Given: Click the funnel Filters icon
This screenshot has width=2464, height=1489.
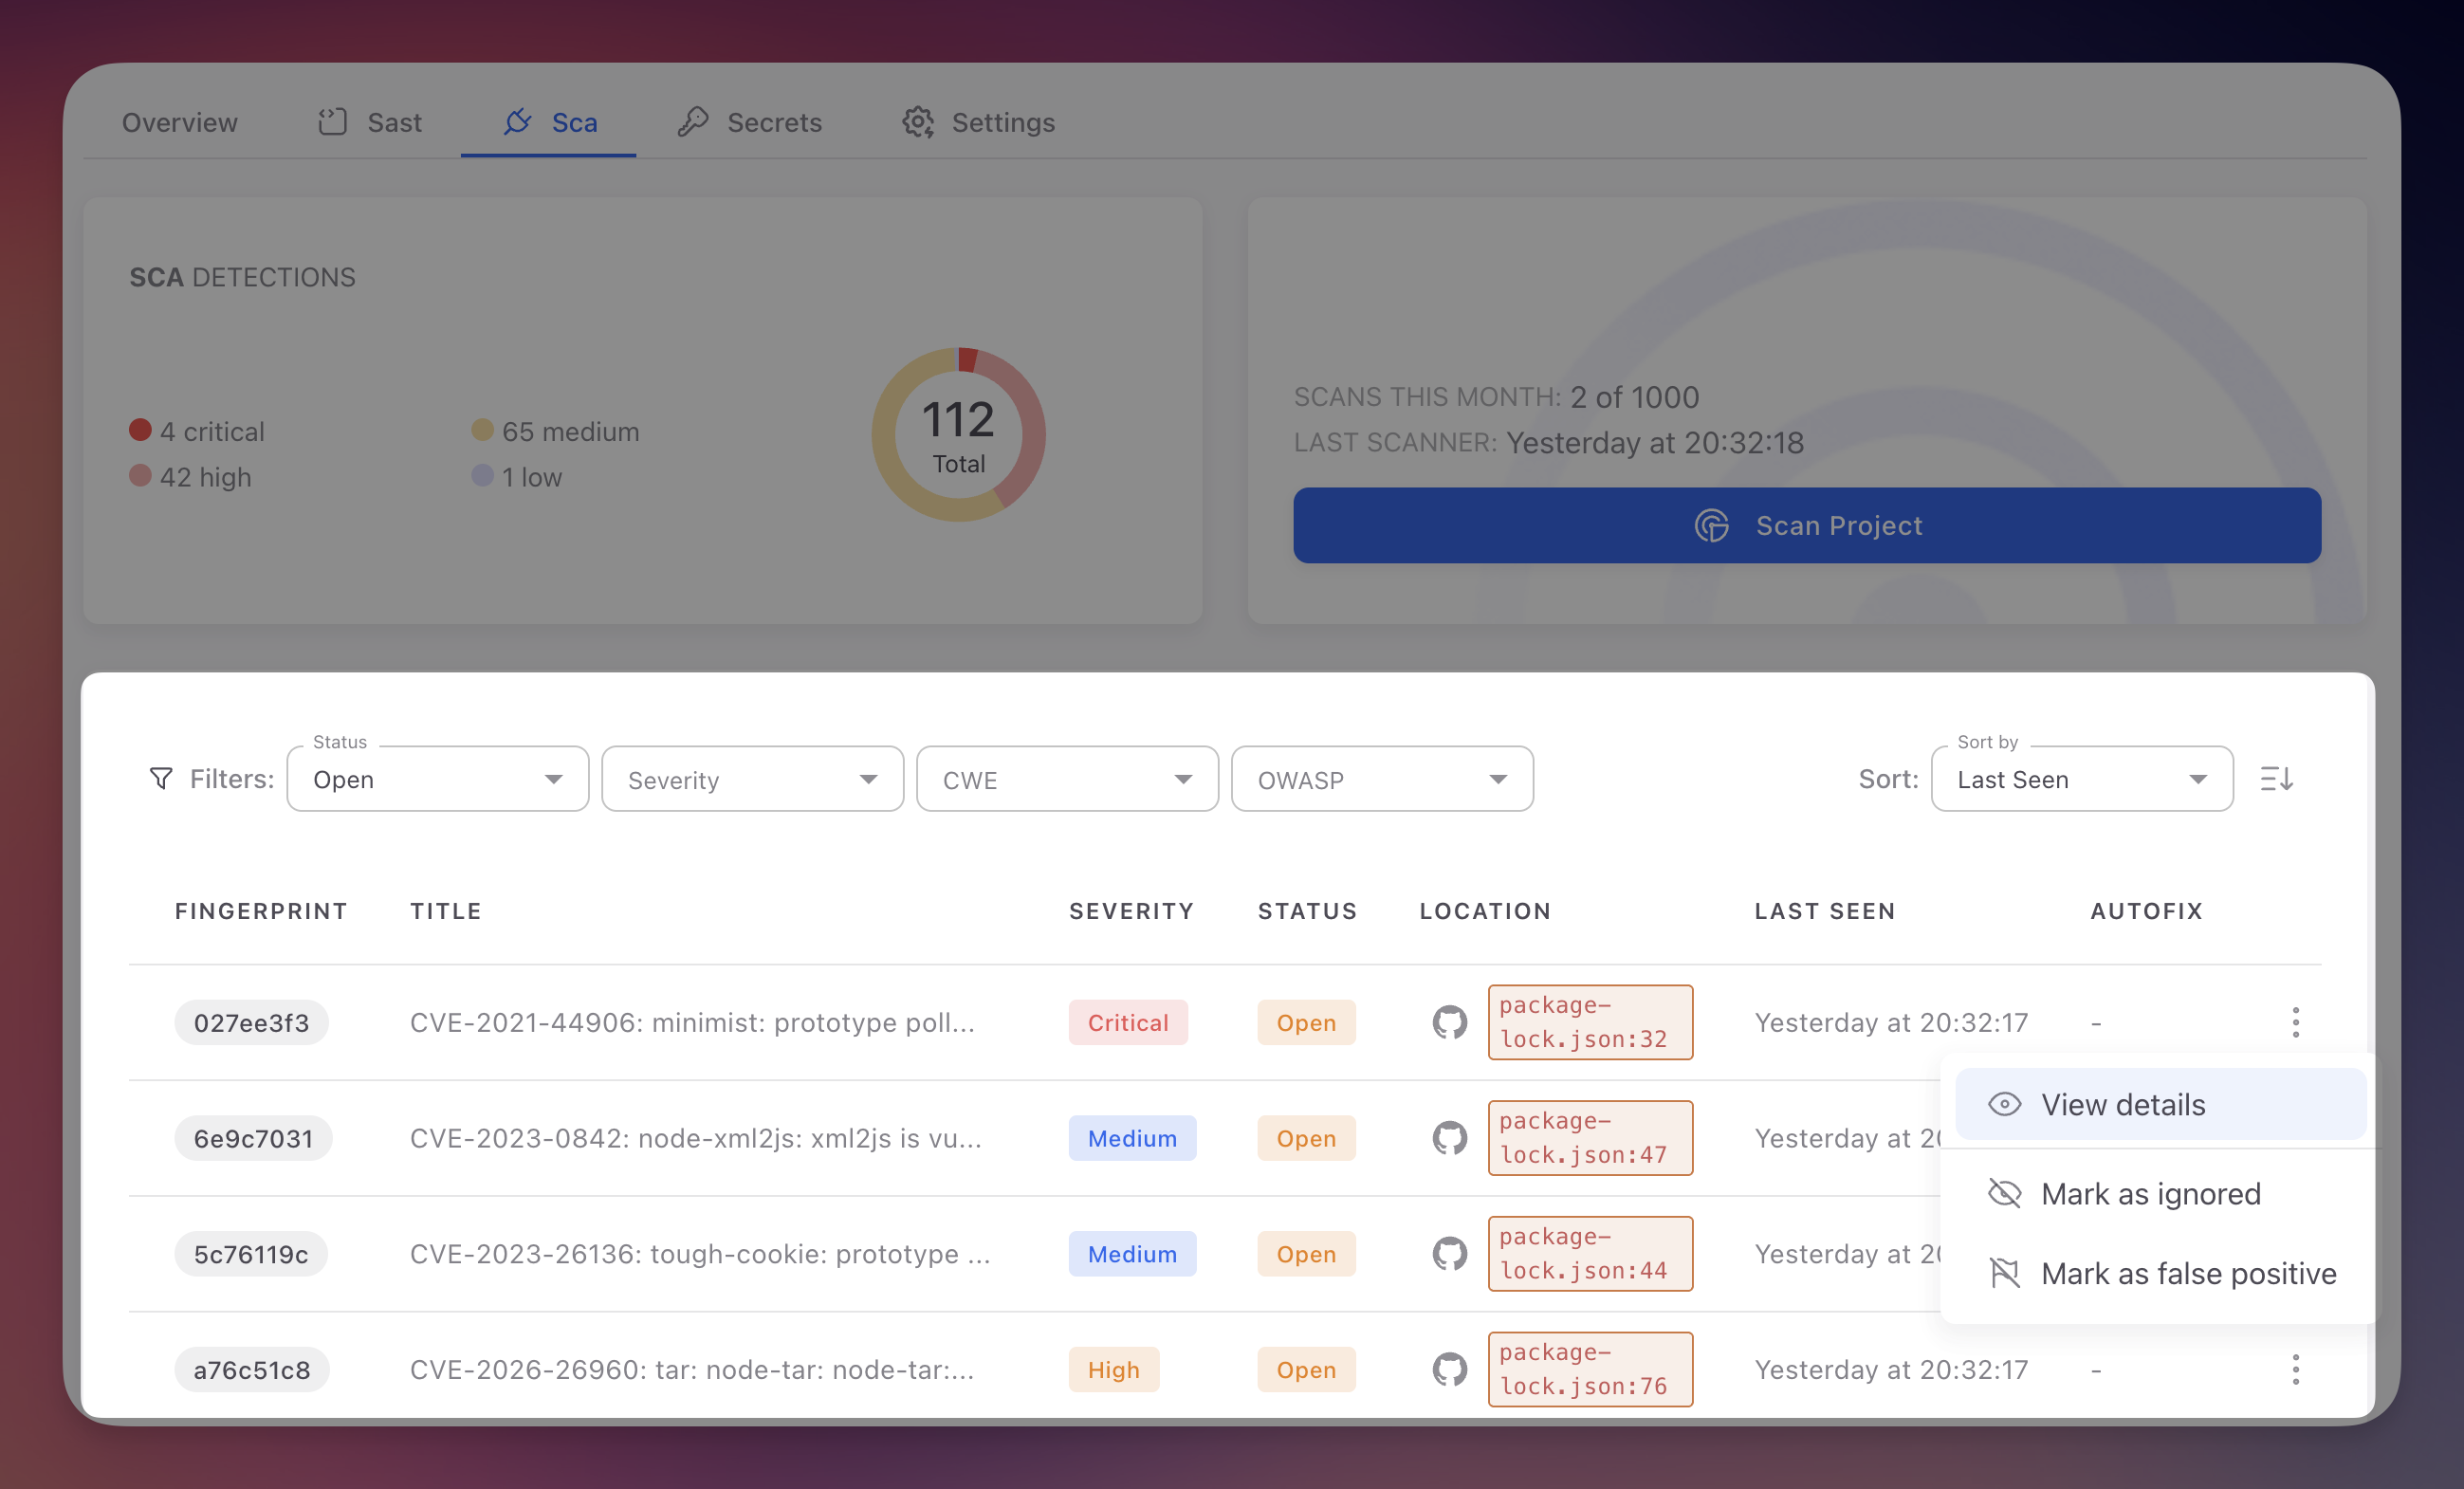Looking at the screenshot, I should click(x=161, y=778).
